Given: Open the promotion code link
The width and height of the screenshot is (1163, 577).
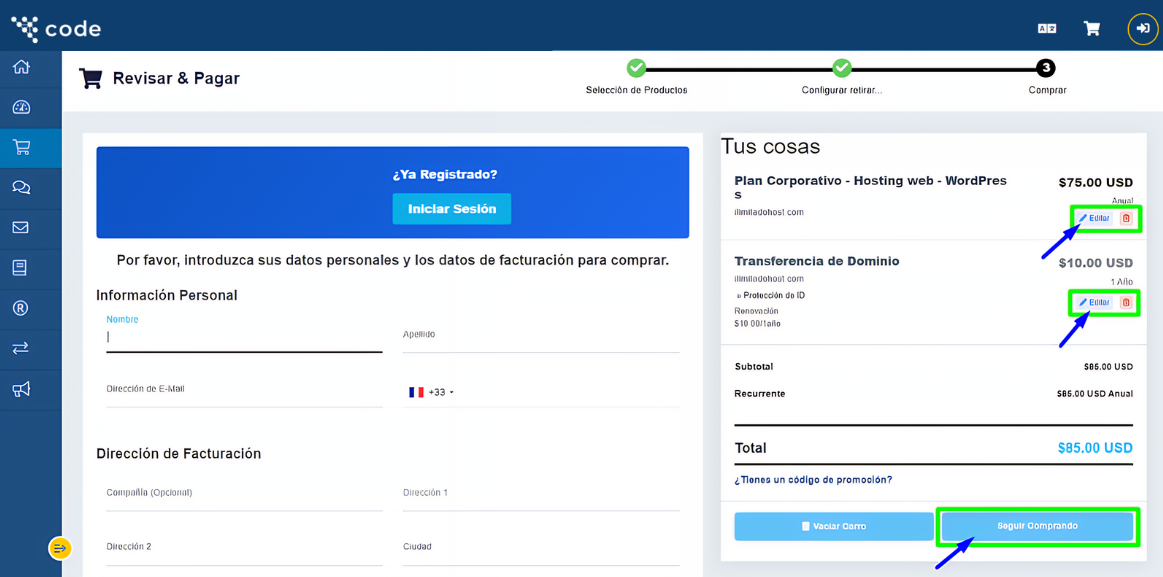Looking at the screenshot, I should point(813,480).
